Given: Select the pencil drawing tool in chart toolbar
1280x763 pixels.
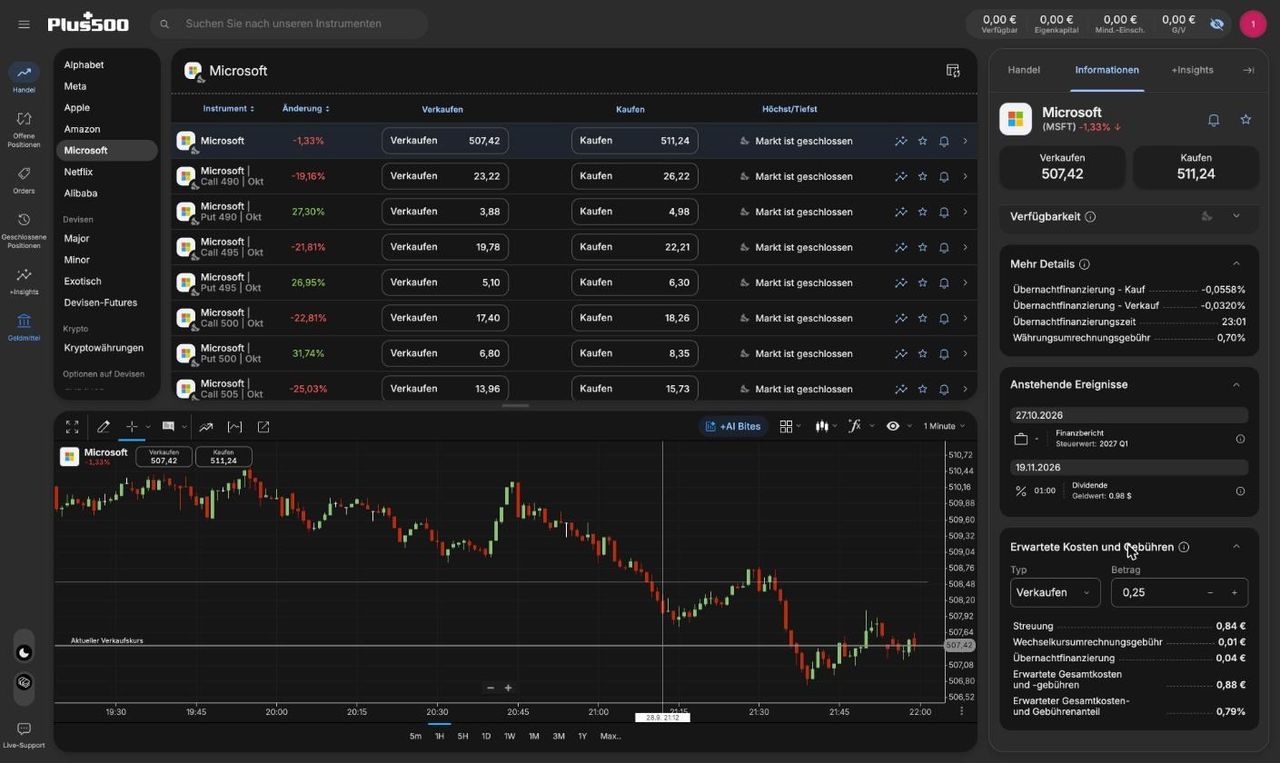Looking at the screenshot, I should (103, 426).
